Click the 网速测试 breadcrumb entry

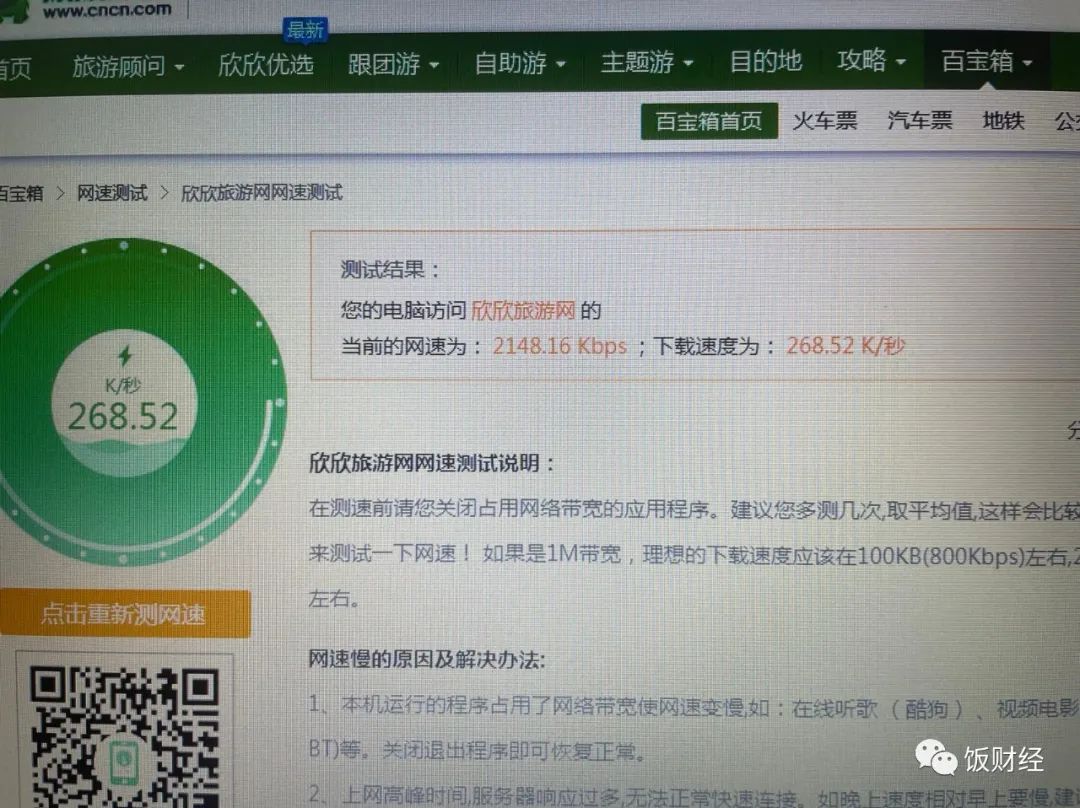pos(111,191)
